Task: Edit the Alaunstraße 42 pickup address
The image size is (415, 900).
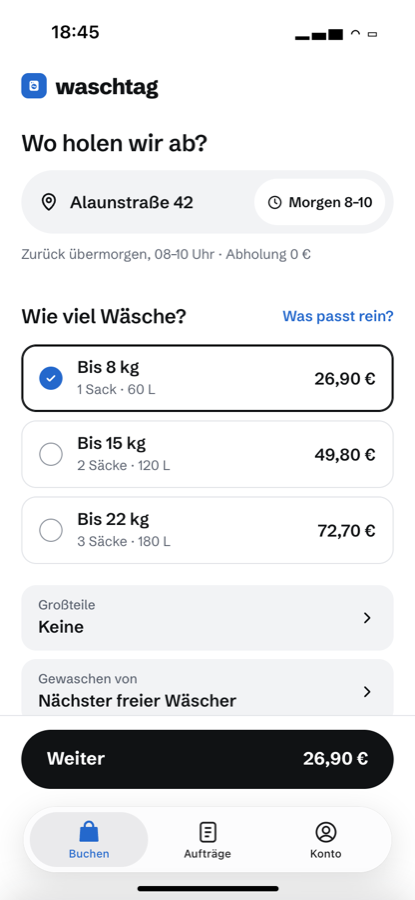Action: tap(131, 202)
